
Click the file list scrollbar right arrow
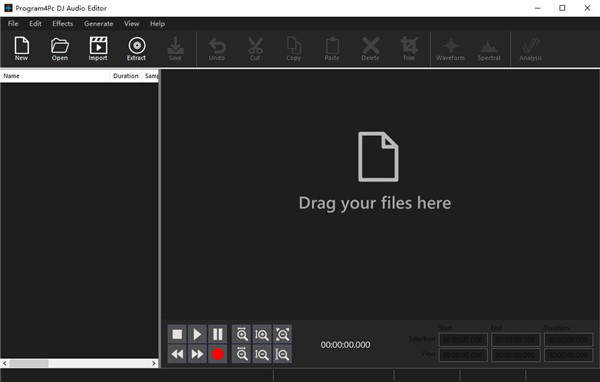pos(154,363)
